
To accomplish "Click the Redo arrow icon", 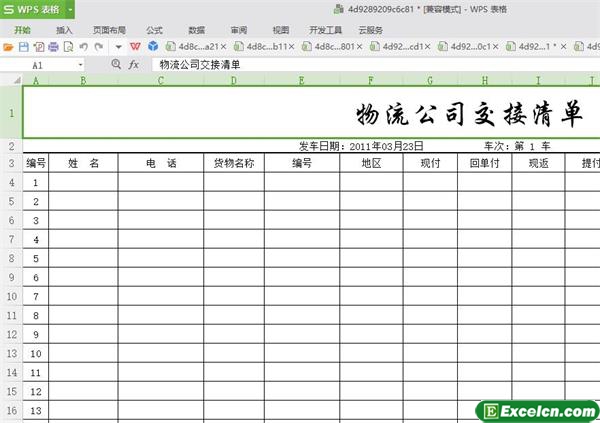I will click(98, 47).
